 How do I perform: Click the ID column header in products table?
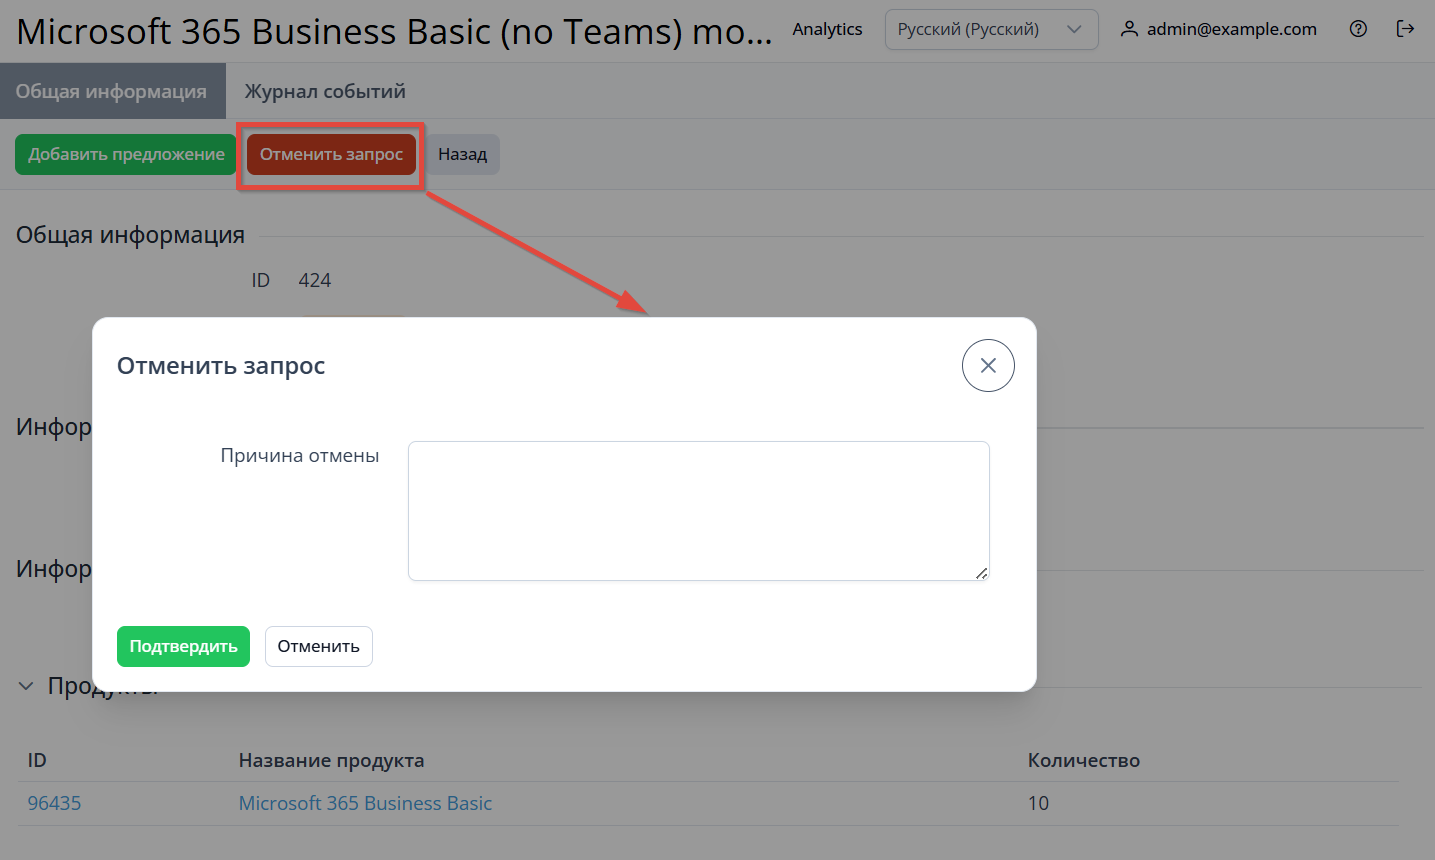coord(37,760)
